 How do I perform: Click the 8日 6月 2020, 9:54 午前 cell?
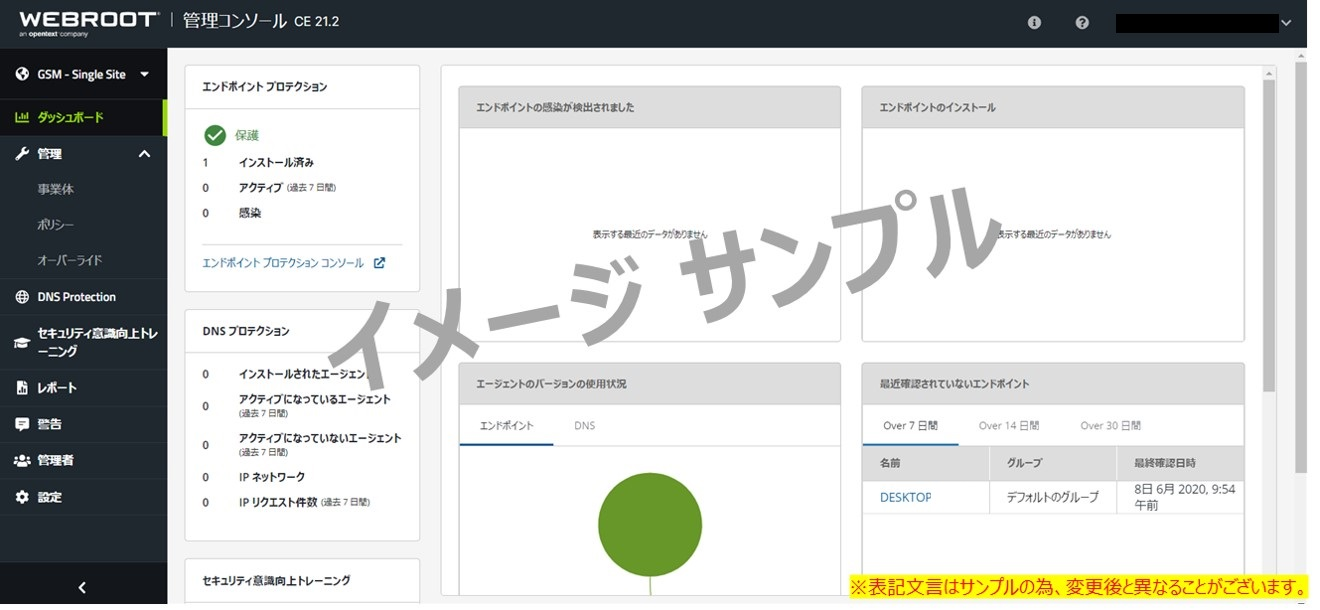[x=1180, y=497]
